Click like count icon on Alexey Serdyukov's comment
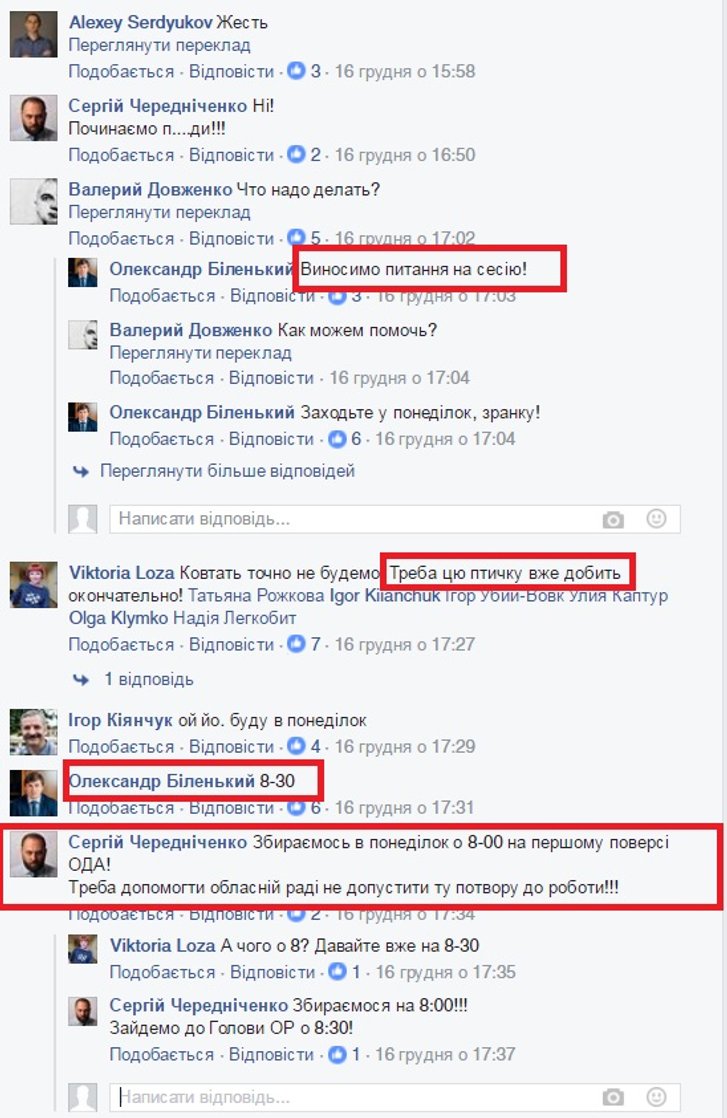Viewport: 727px width, 1118px height. point(296,71)
